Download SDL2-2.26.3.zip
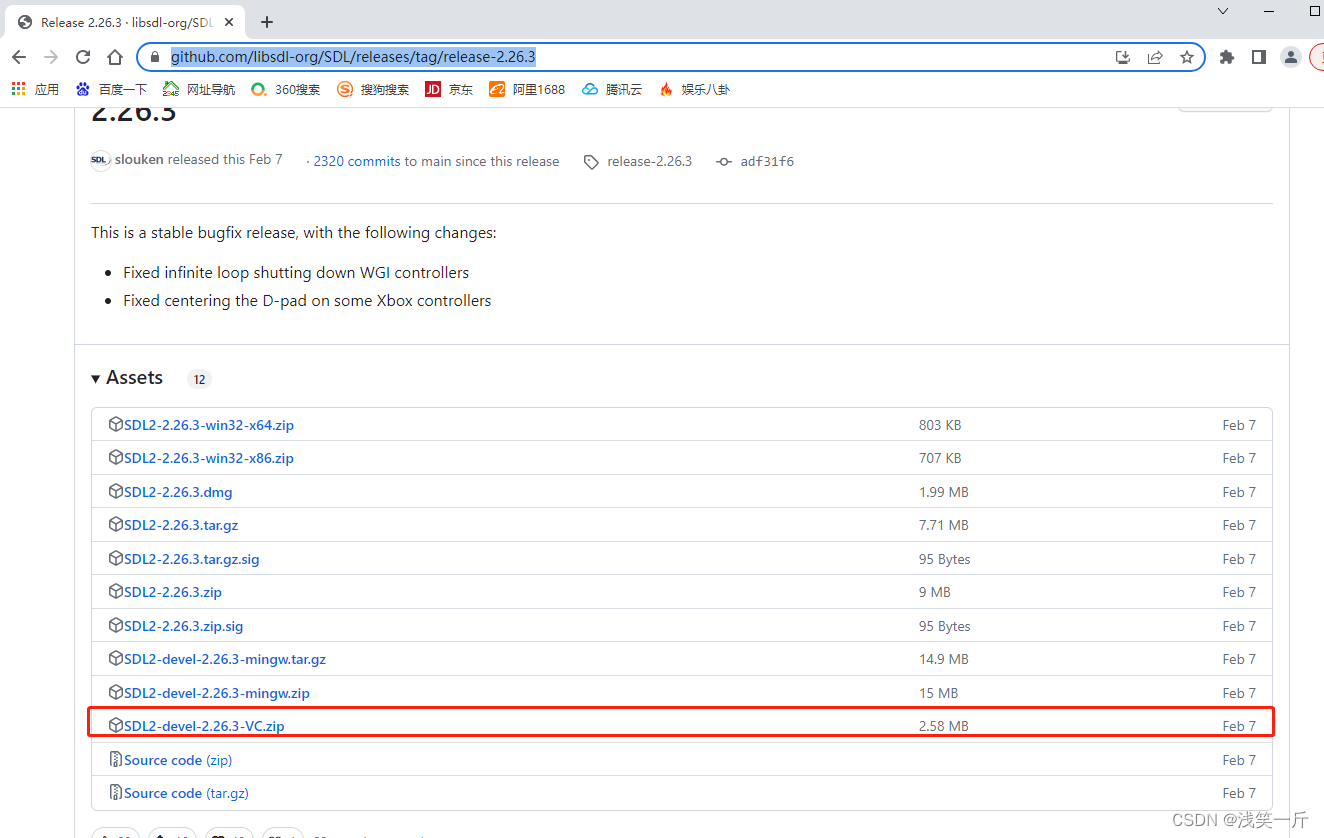 pos(173,592)
